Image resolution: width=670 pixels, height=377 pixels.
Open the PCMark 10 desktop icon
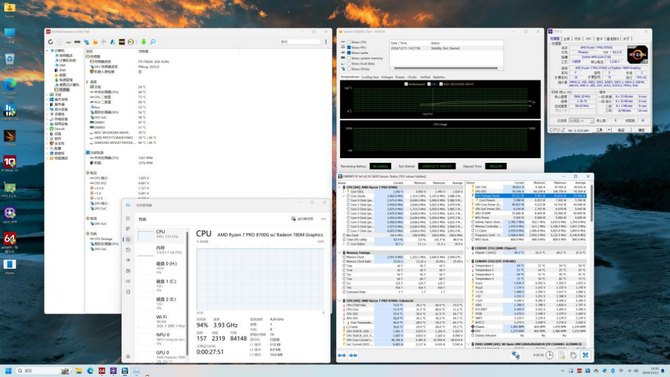point(9,164)
